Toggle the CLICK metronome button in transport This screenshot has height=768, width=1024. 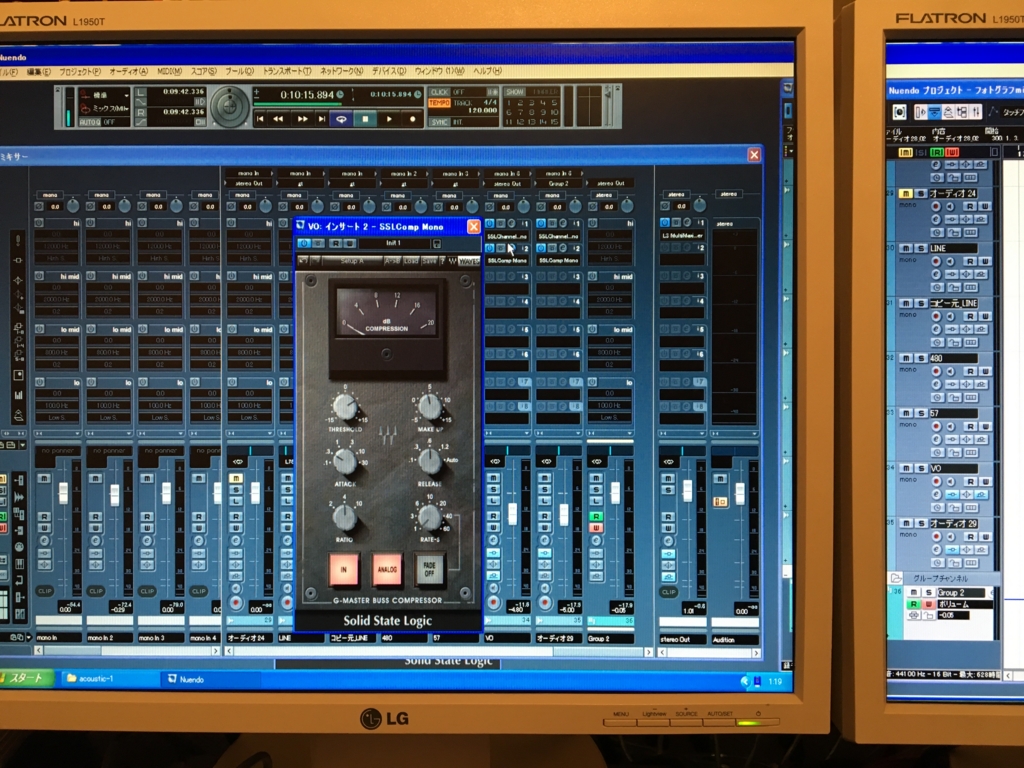[x=440, y=92]
